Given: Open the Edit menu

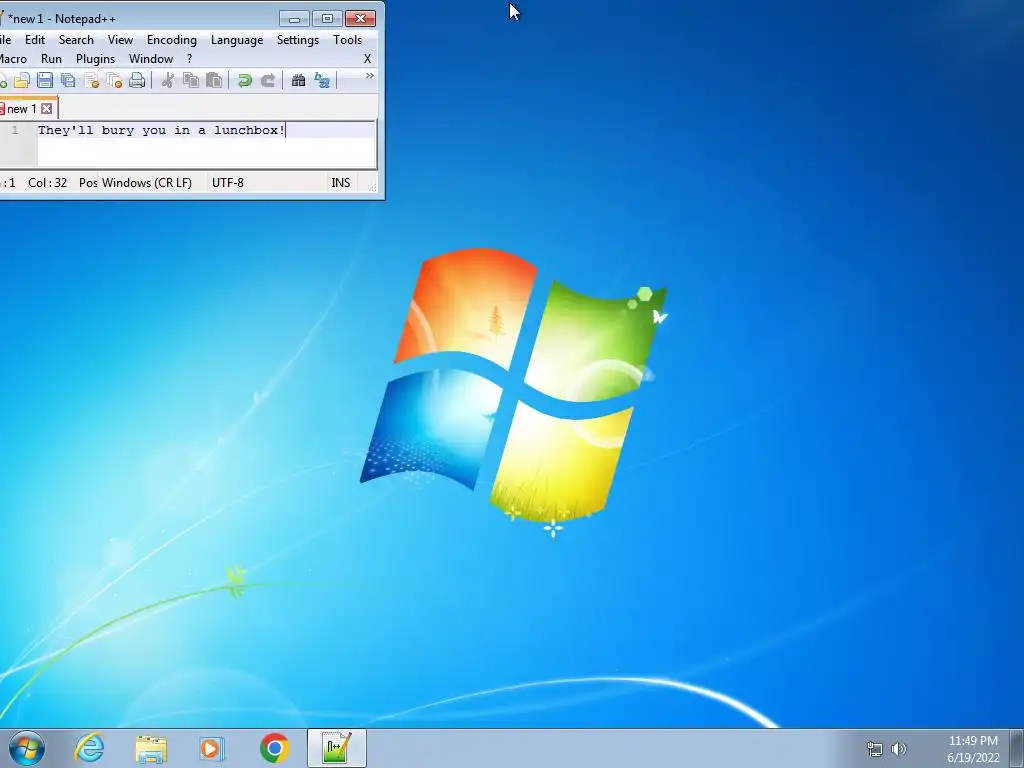Looking at the screenshot, I should point(35,40).
